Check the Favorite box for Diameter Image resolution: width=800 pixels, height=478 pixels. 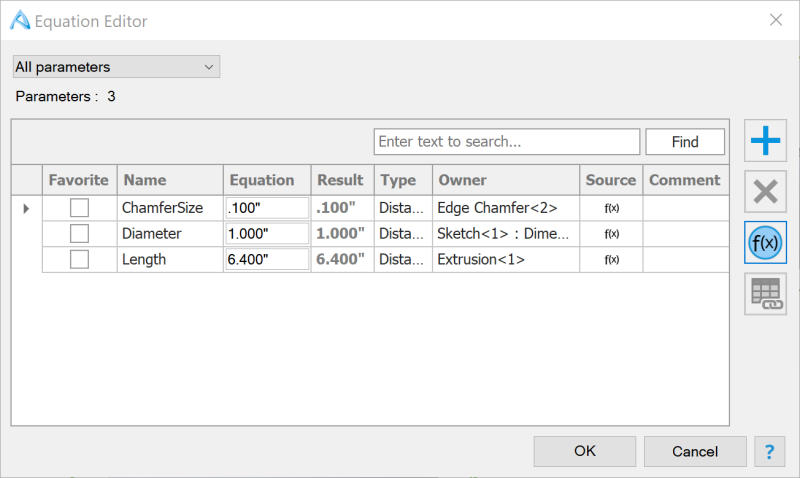[79, 234]
